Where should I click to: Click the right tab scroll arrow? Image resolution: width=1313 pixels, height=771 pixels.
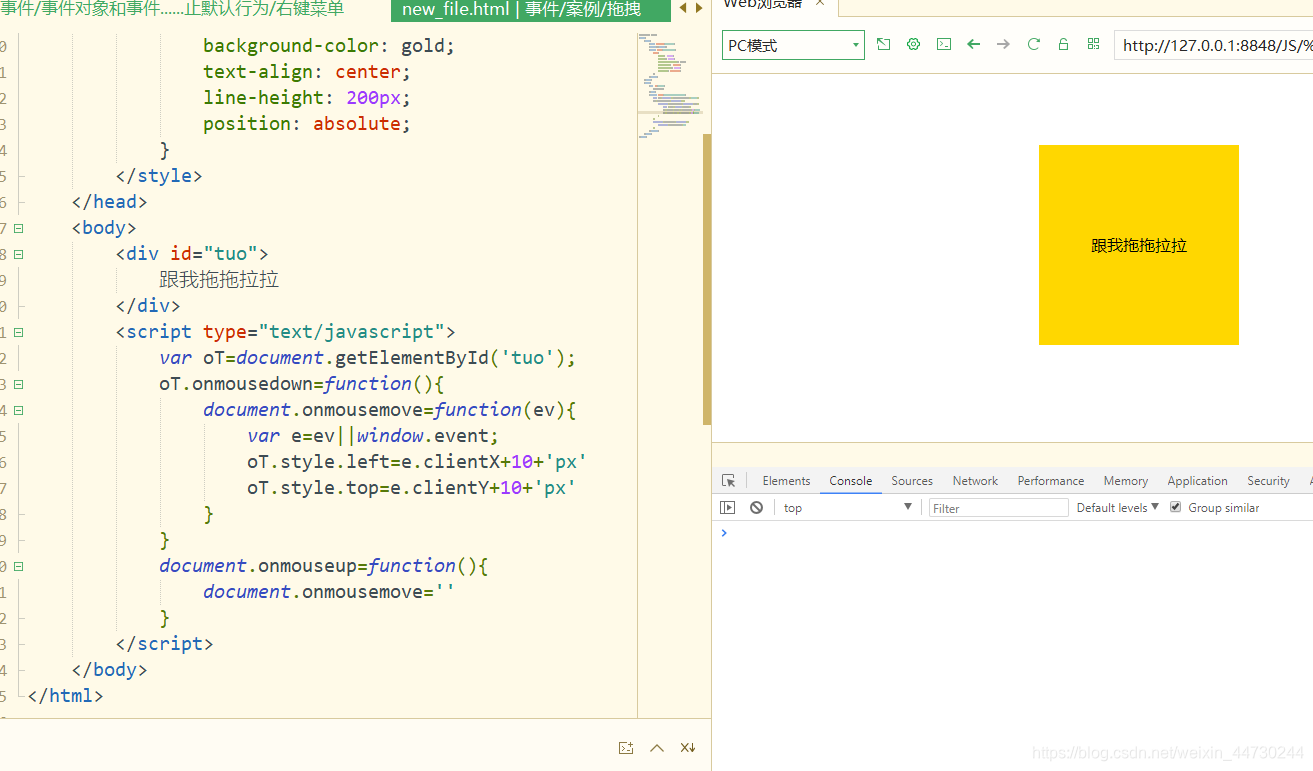tap(698, 8)
